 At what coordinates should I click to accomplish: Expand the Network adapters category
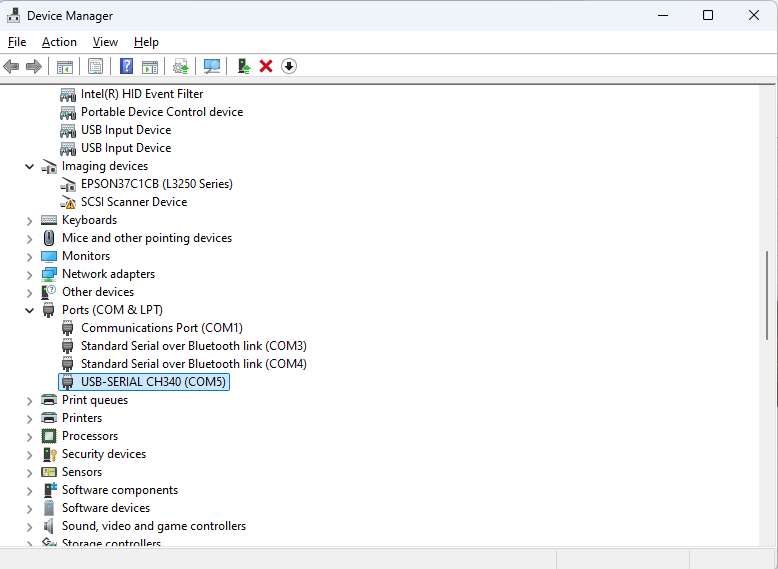pos(30,274)
